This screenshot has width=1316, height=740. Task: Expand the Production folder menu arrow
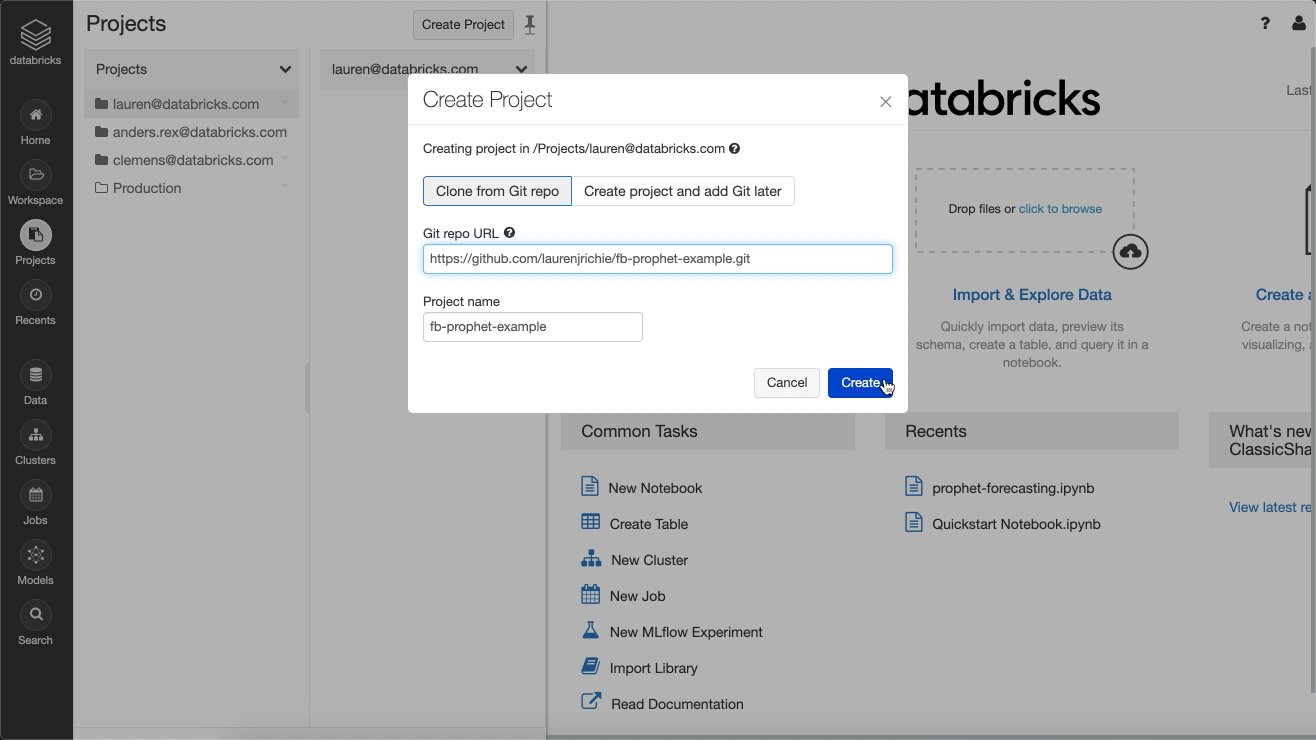(285, 188)
